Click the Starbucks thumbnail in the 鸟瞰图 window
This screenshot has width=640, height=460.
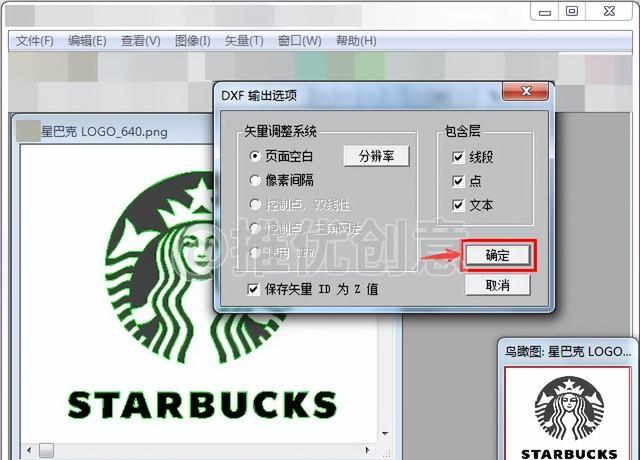pos(568,413)
